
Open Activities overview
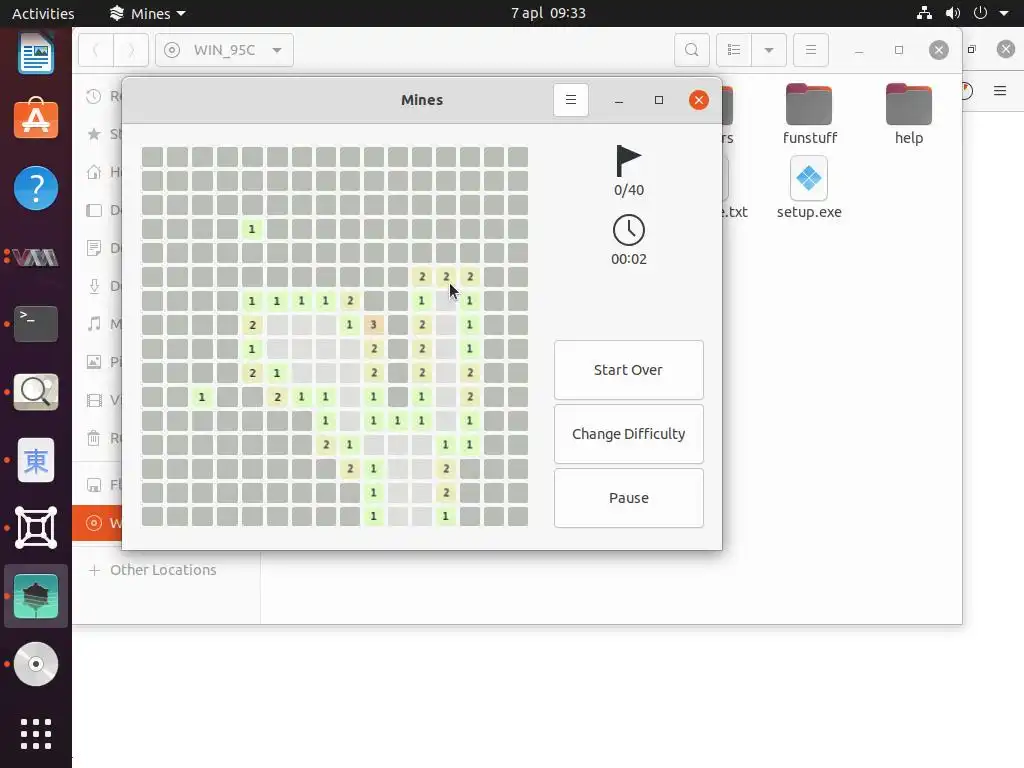click(43, 13)
